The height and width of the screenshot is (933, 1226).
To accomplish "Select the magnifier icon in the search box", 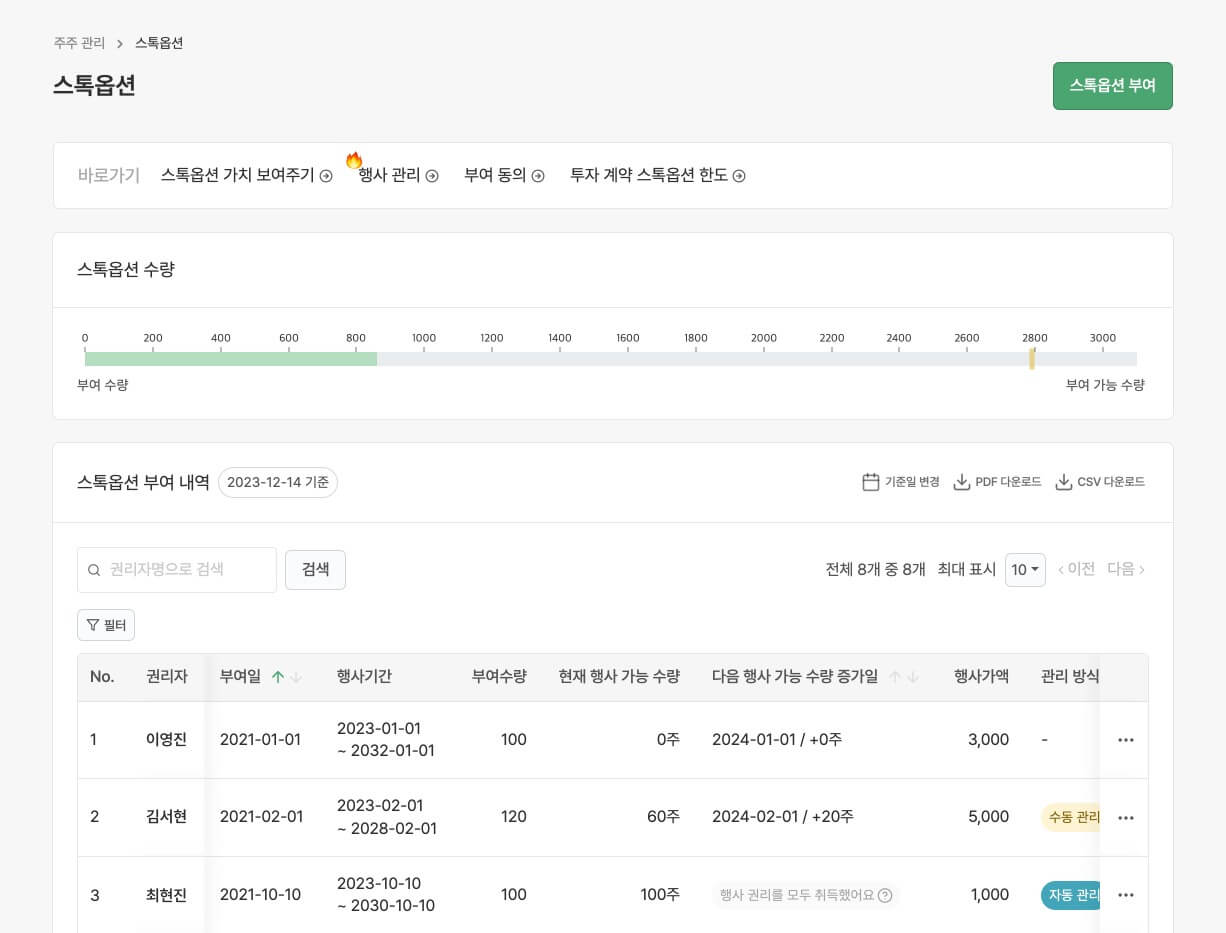I will [94, 570].
